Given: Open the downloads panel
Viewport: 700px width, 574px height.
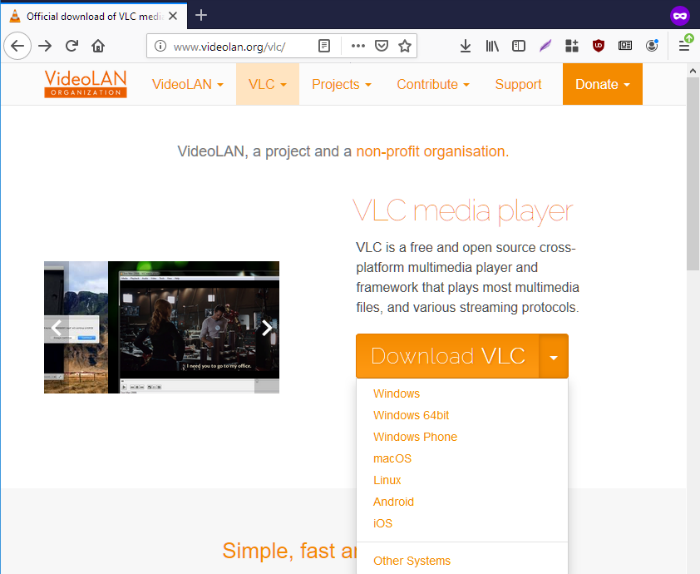Looking at the screenshot, I should [x=465, y=46].
